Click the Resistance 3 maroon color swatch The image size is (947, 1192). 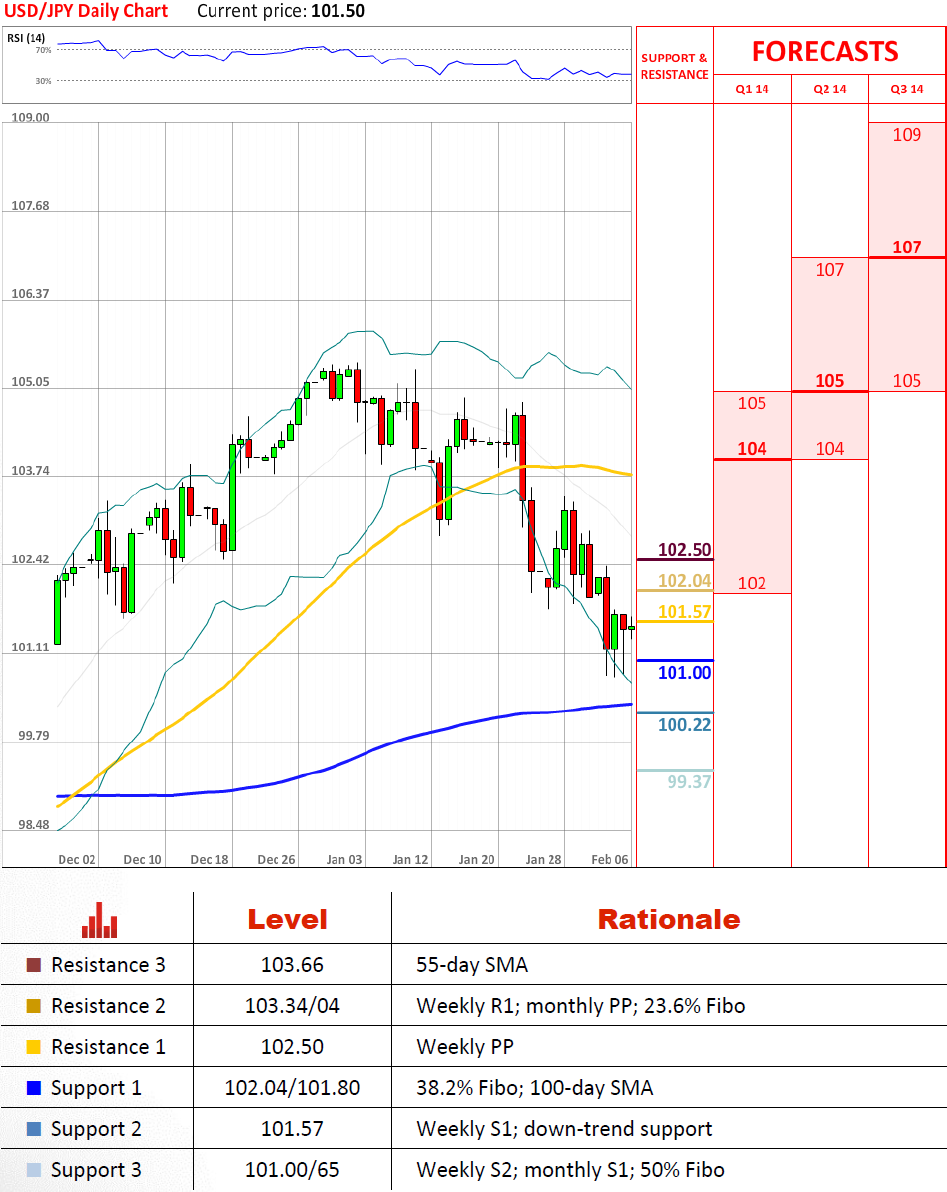coord(33,965)
